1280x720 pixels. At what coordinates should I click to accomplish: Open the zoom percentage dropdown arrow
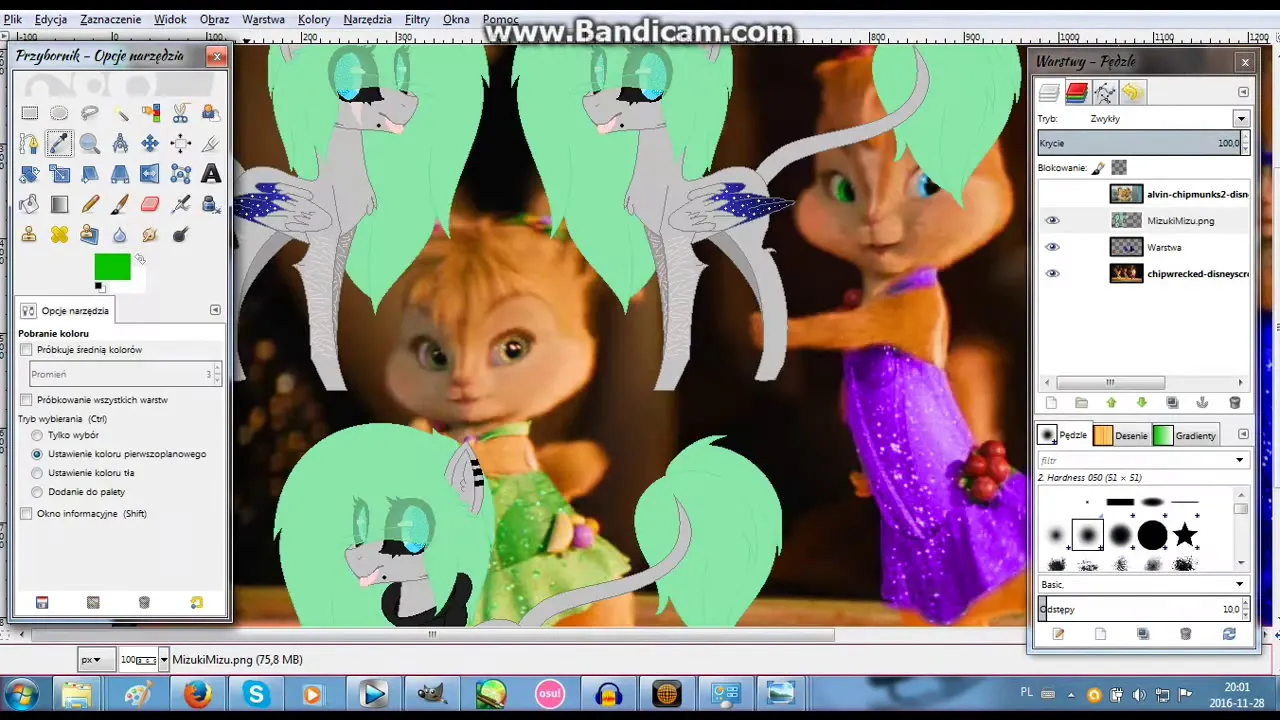[164, 660]
